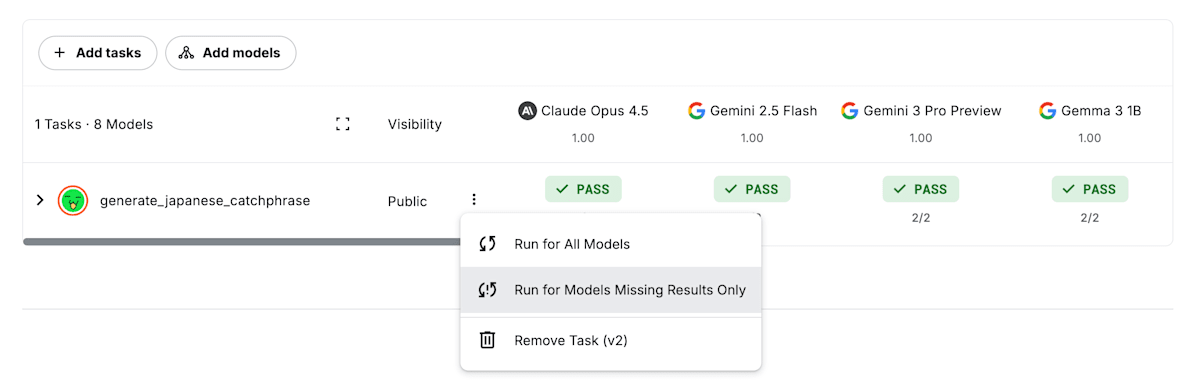
Task: Click the 1 Tasks · 8 Models summary
Action: pyautogui.click(x=94, y=124)
